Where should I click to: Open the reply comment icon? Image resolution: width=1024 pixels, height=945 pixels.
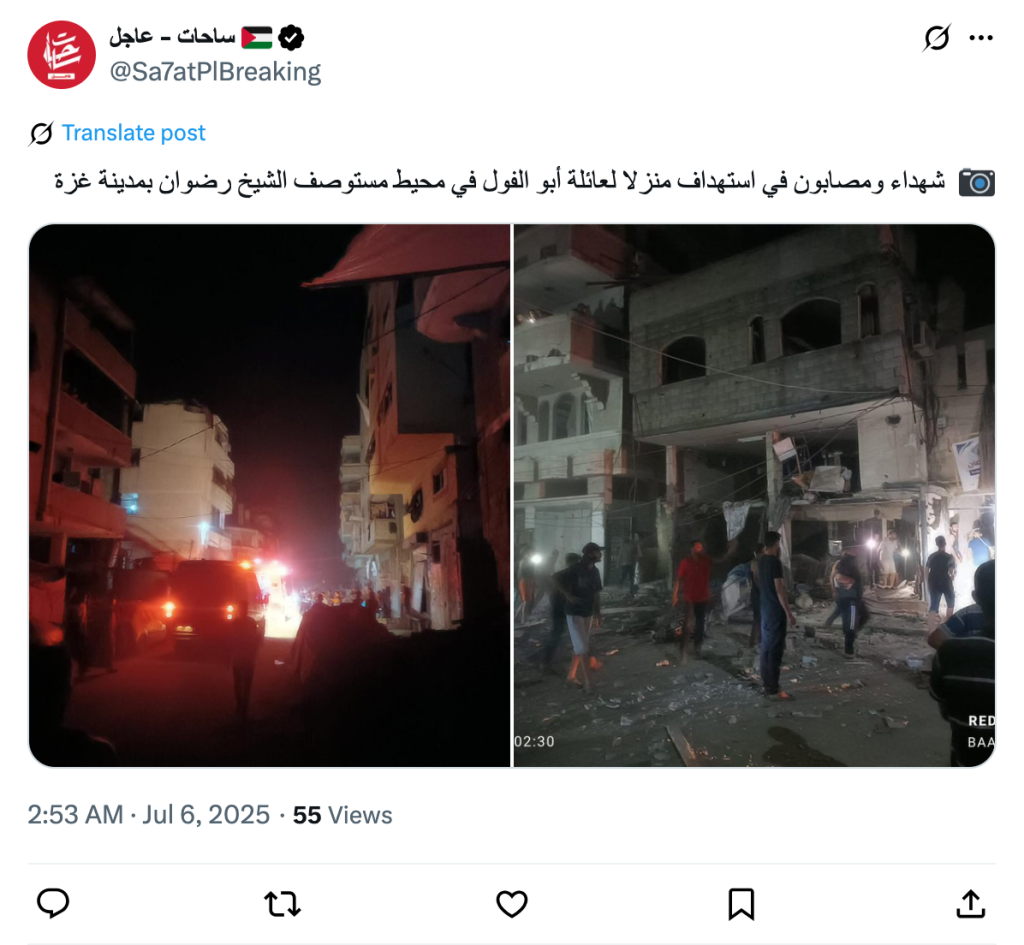tap(53, 904)
